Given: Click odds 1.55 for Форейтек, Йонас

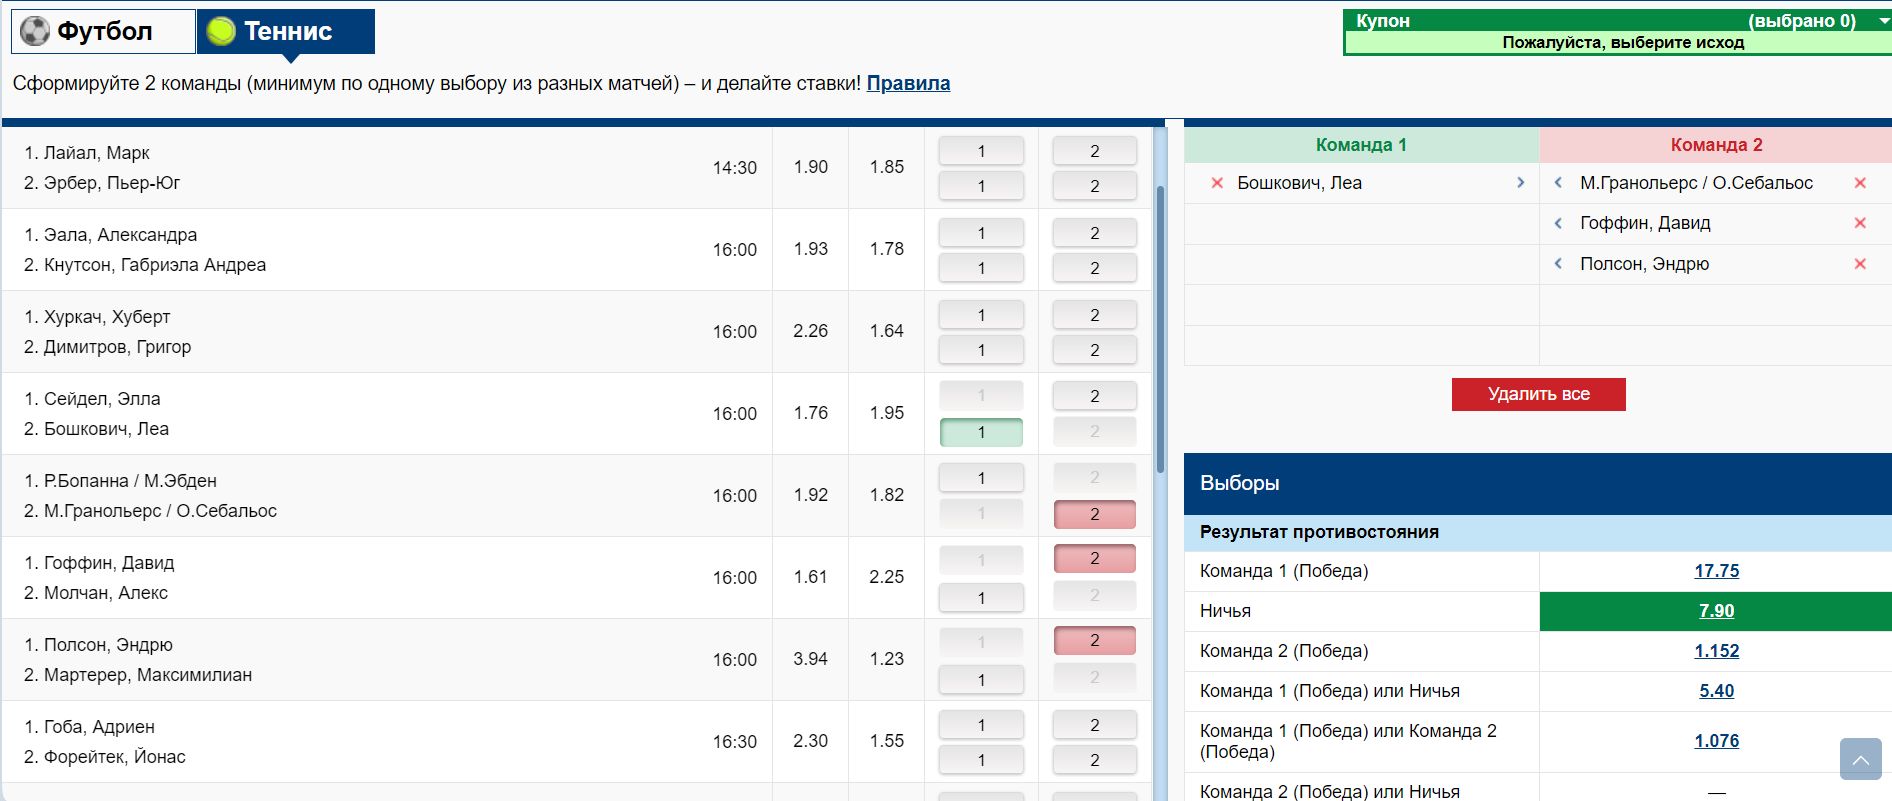Looking at the screenshot, I should coord(887,741).
